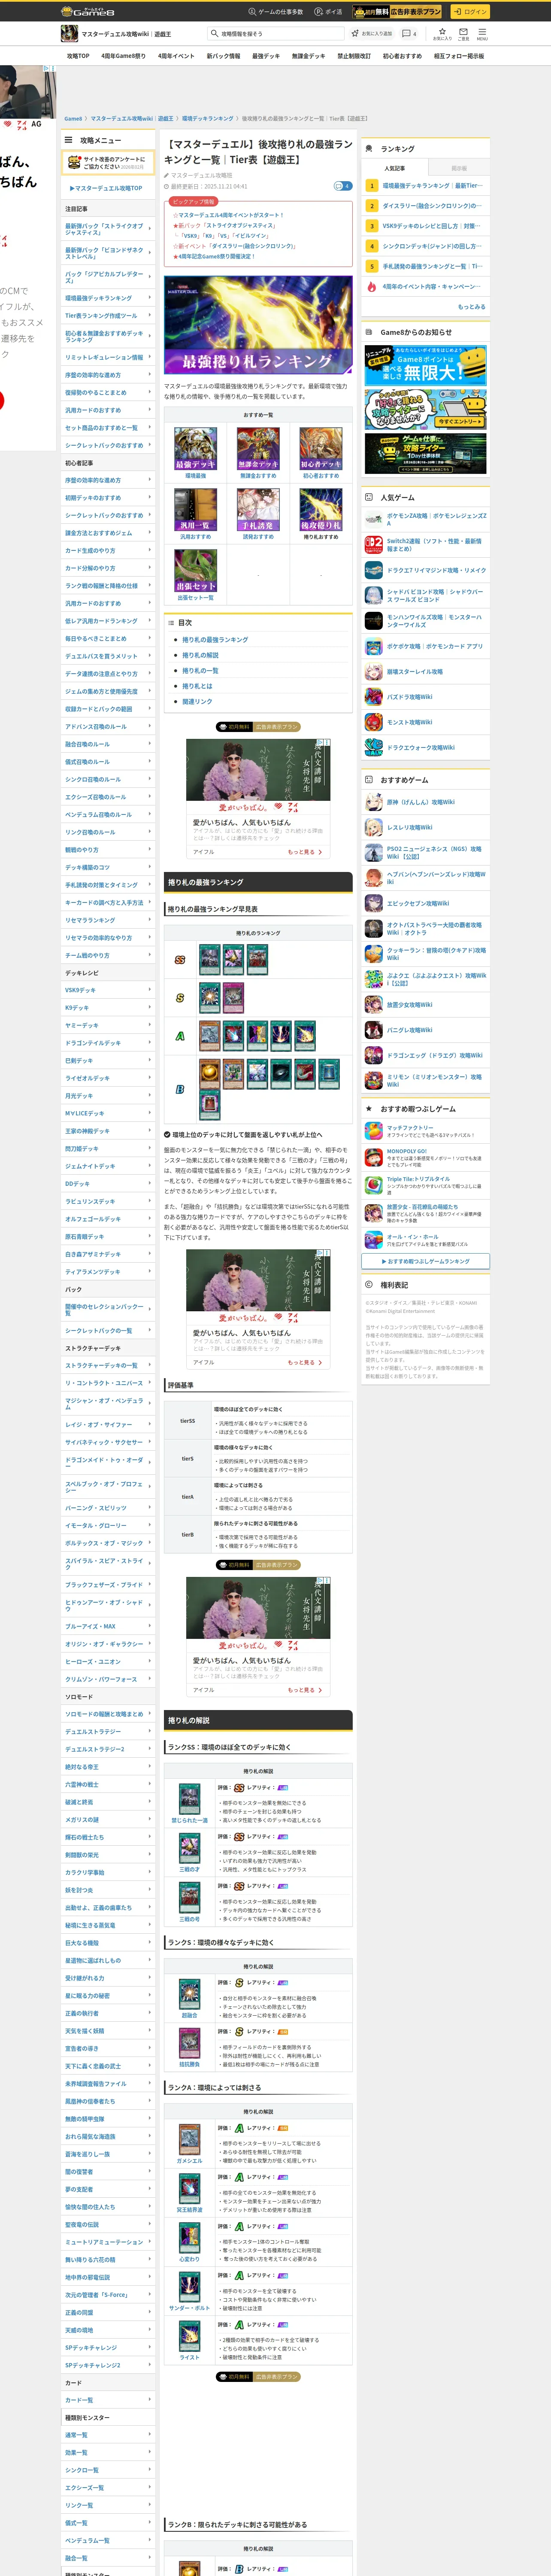Click もっとみる under ranking list

tap(471, 307)
